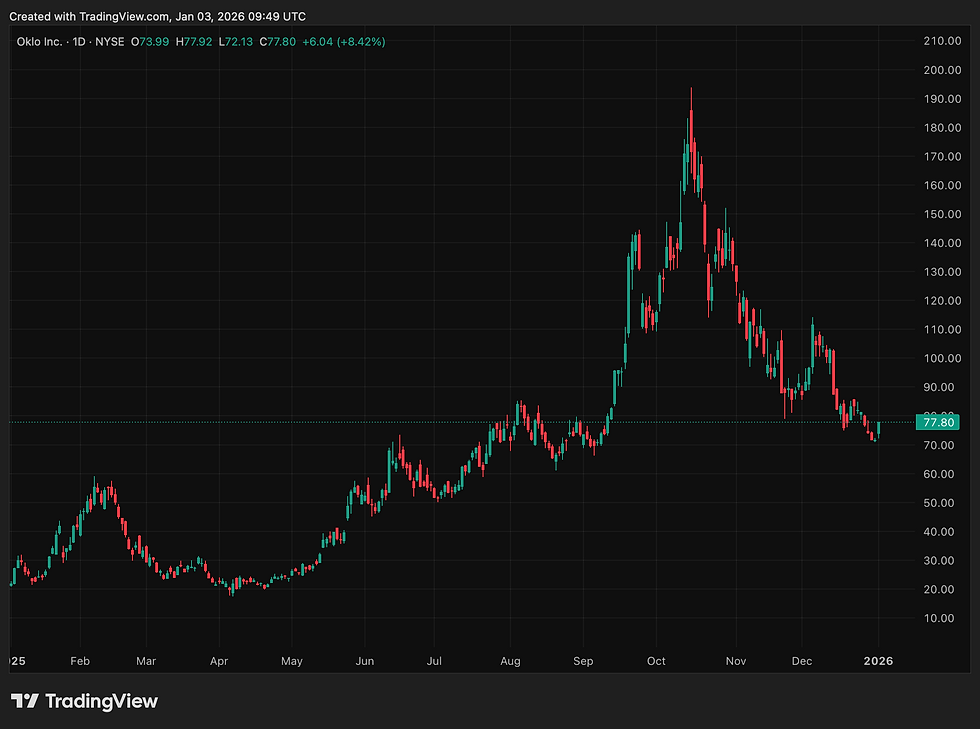The image size is (980, 729).
Task: Click the Feb label on time axis
Action: point(80,661)
